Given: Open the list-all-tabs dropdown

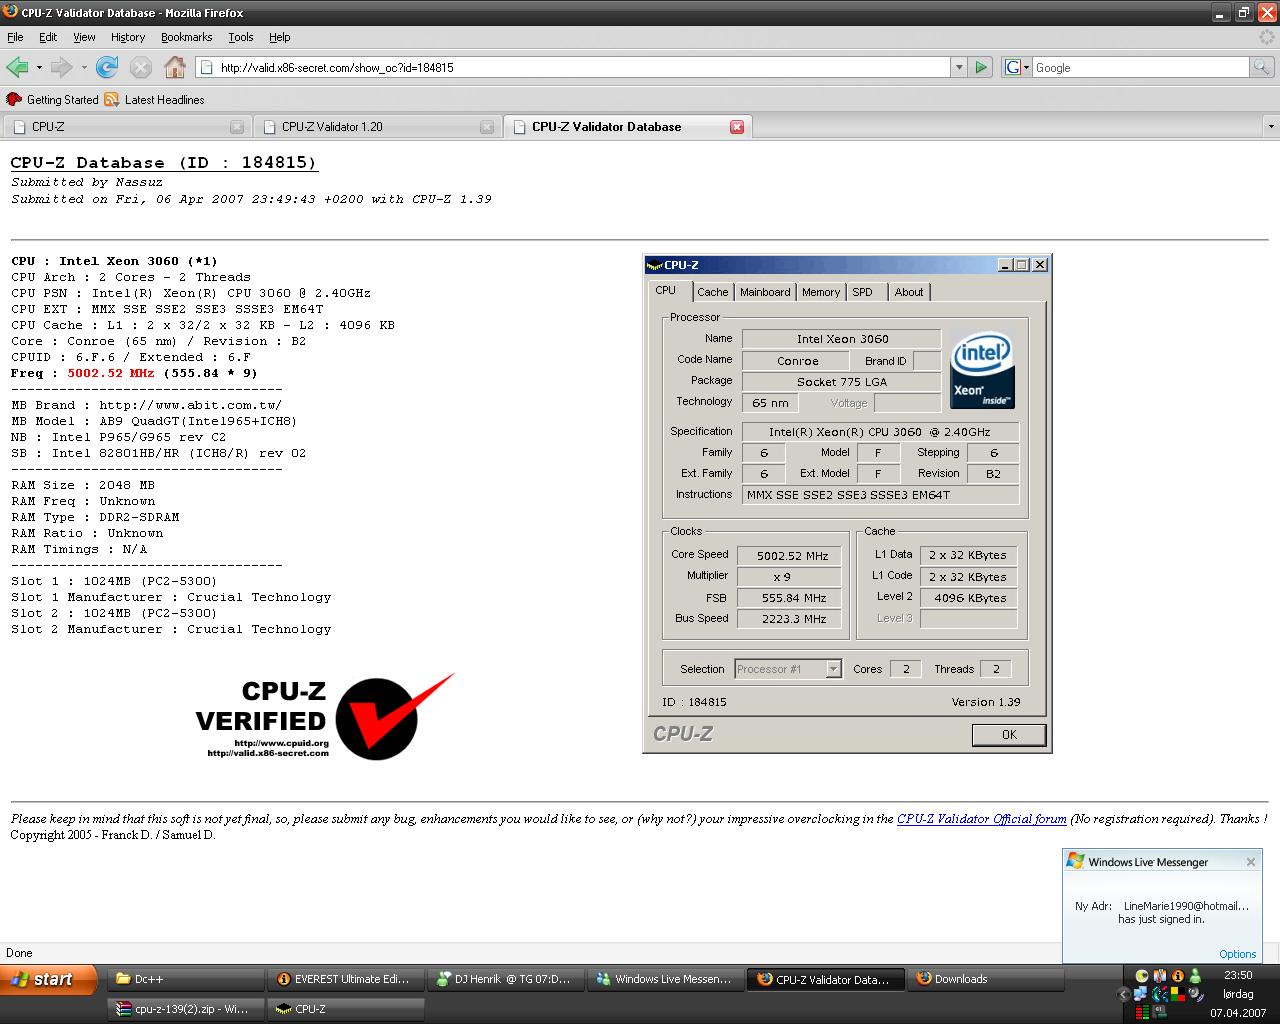Looking at the screenshot, I should (1271, 127).
